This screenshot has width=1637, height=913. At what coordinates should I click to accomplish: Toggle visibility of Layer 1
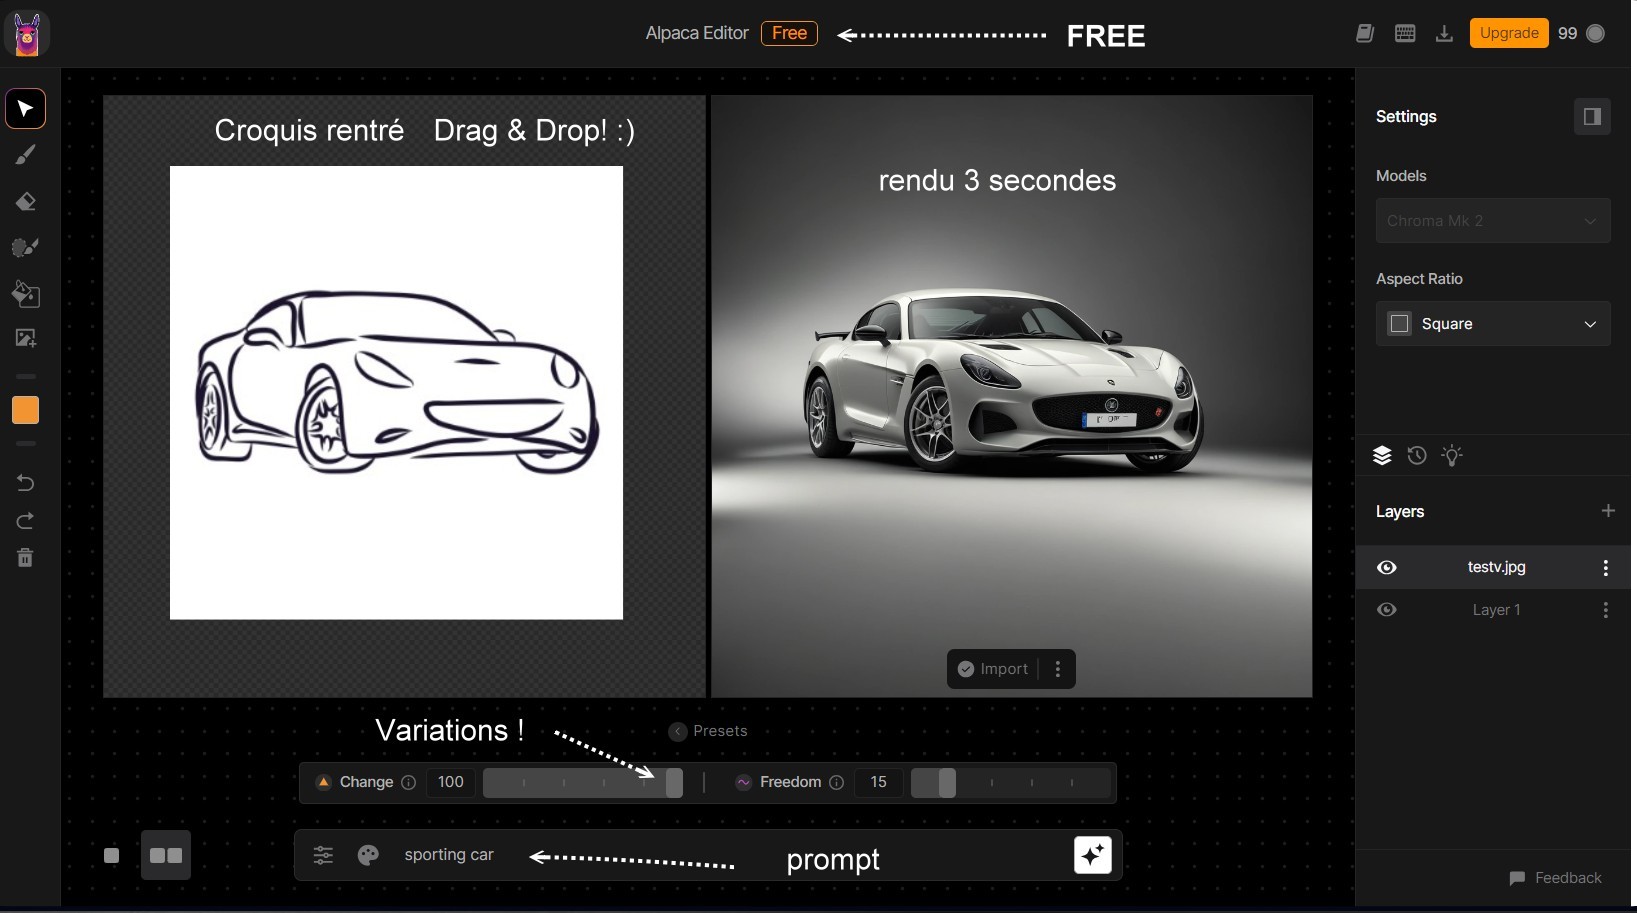pyautogui.click(x=1387, y=610)
